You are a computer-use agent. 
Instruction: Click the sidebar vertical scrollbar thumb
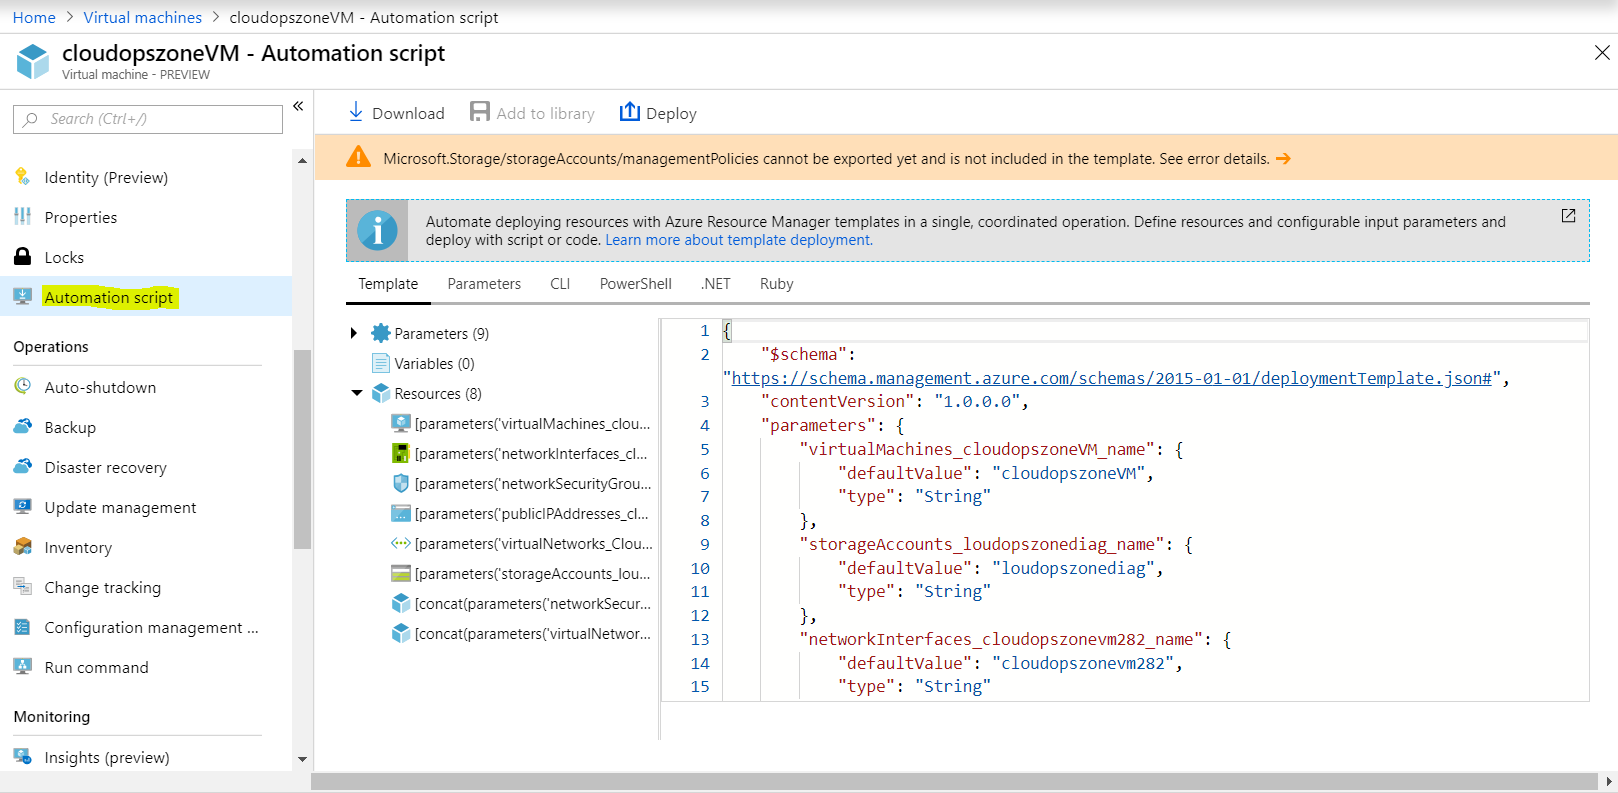302,449
